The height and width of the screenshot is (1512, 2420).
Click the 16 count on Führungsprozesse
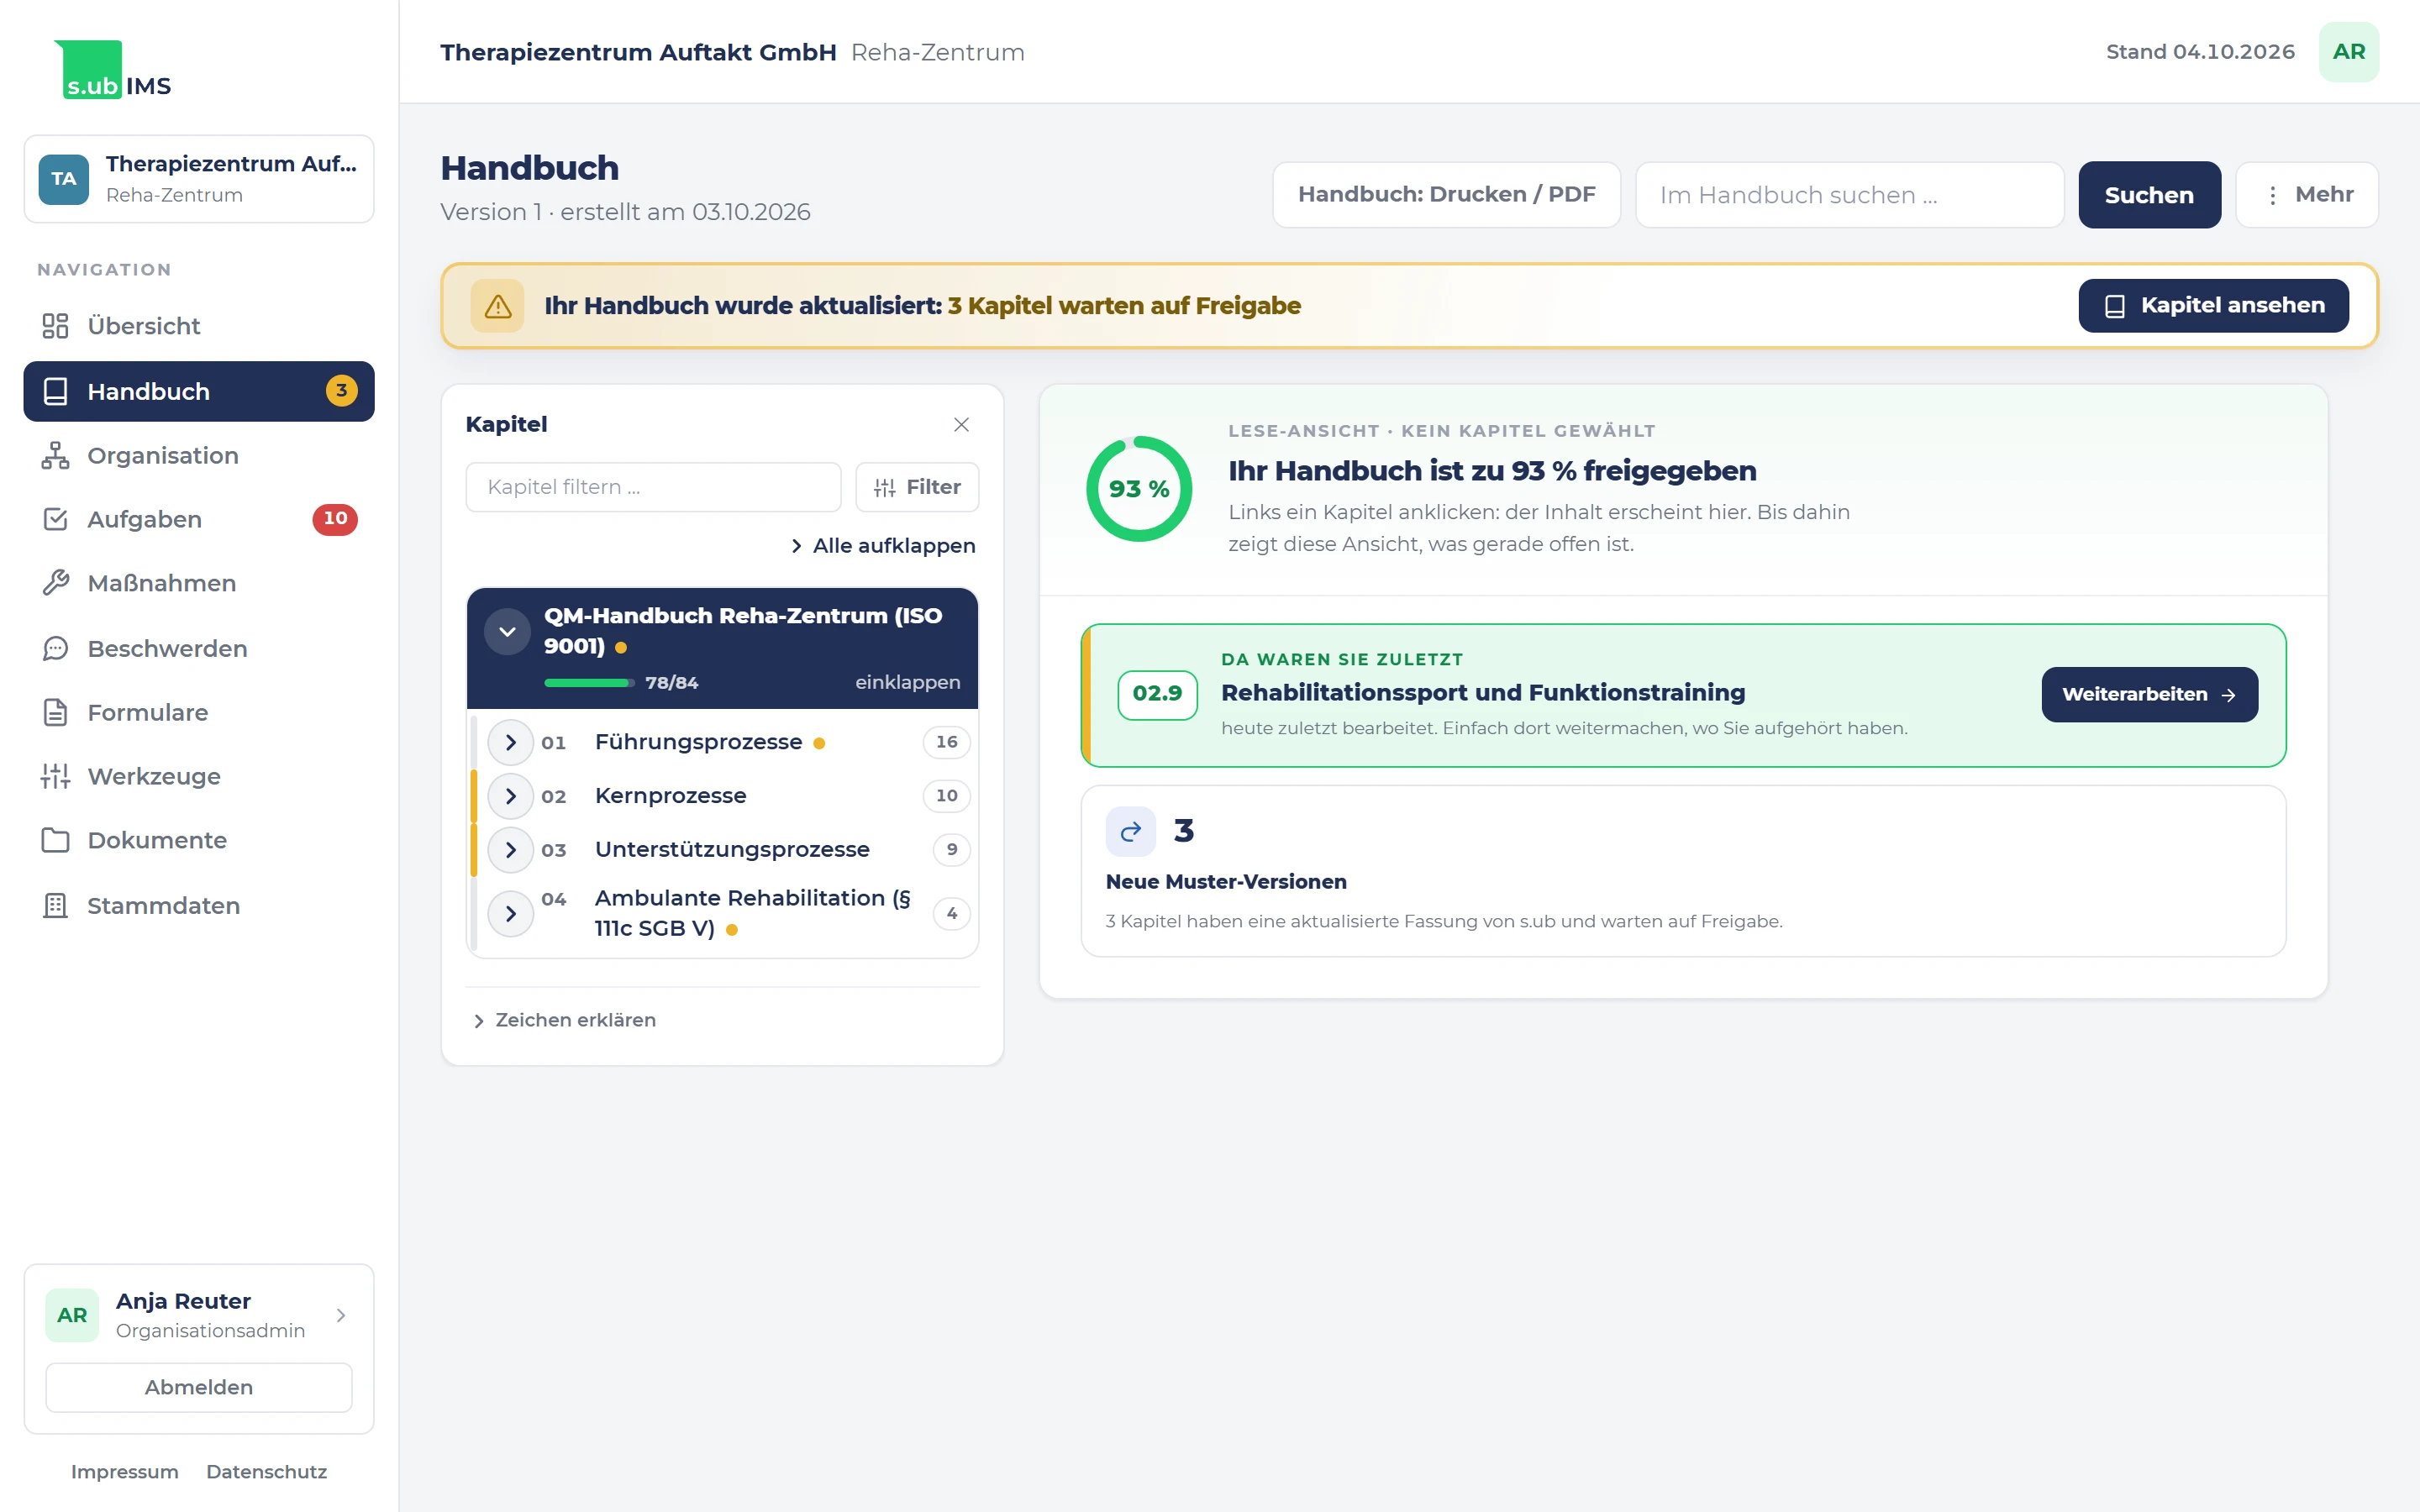click(x=946, y=742)
